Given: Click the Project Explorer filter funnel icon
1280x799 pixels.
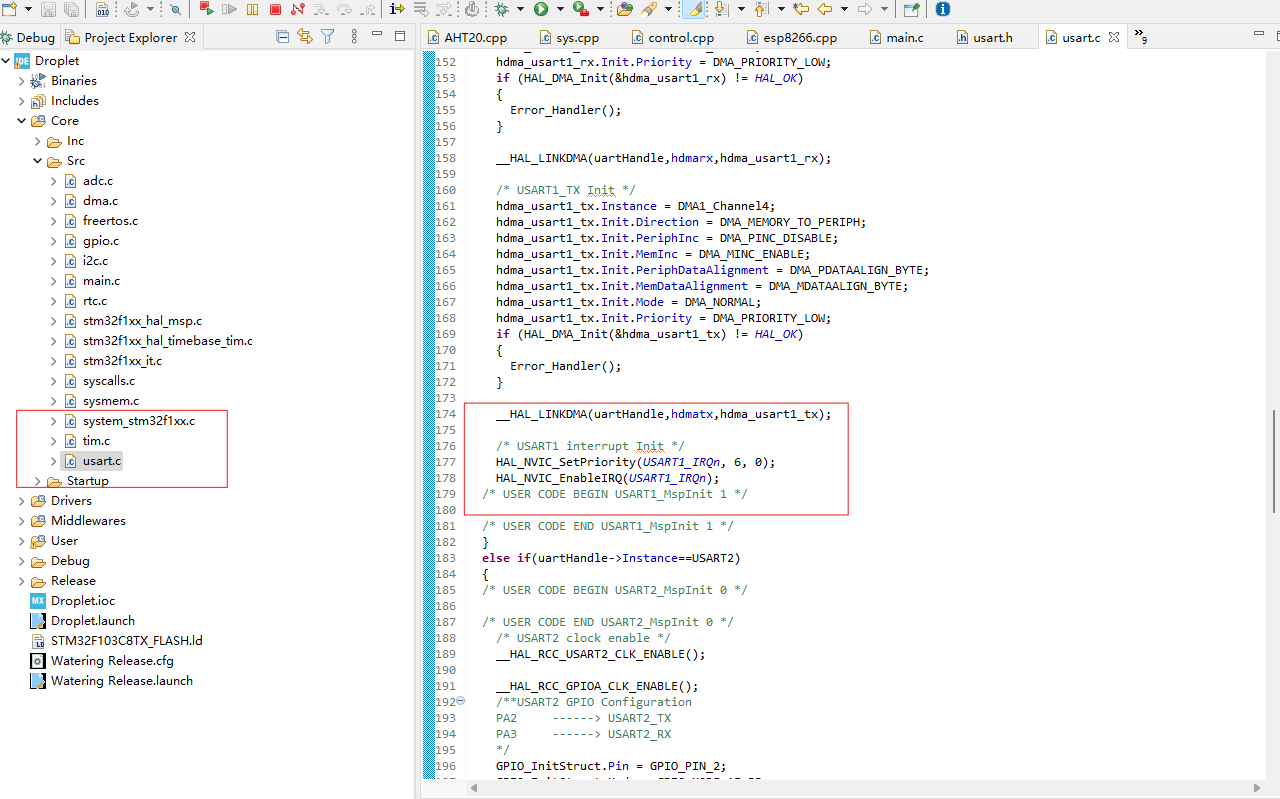Looking at the screenshot, I should click(x=327, y=37).
